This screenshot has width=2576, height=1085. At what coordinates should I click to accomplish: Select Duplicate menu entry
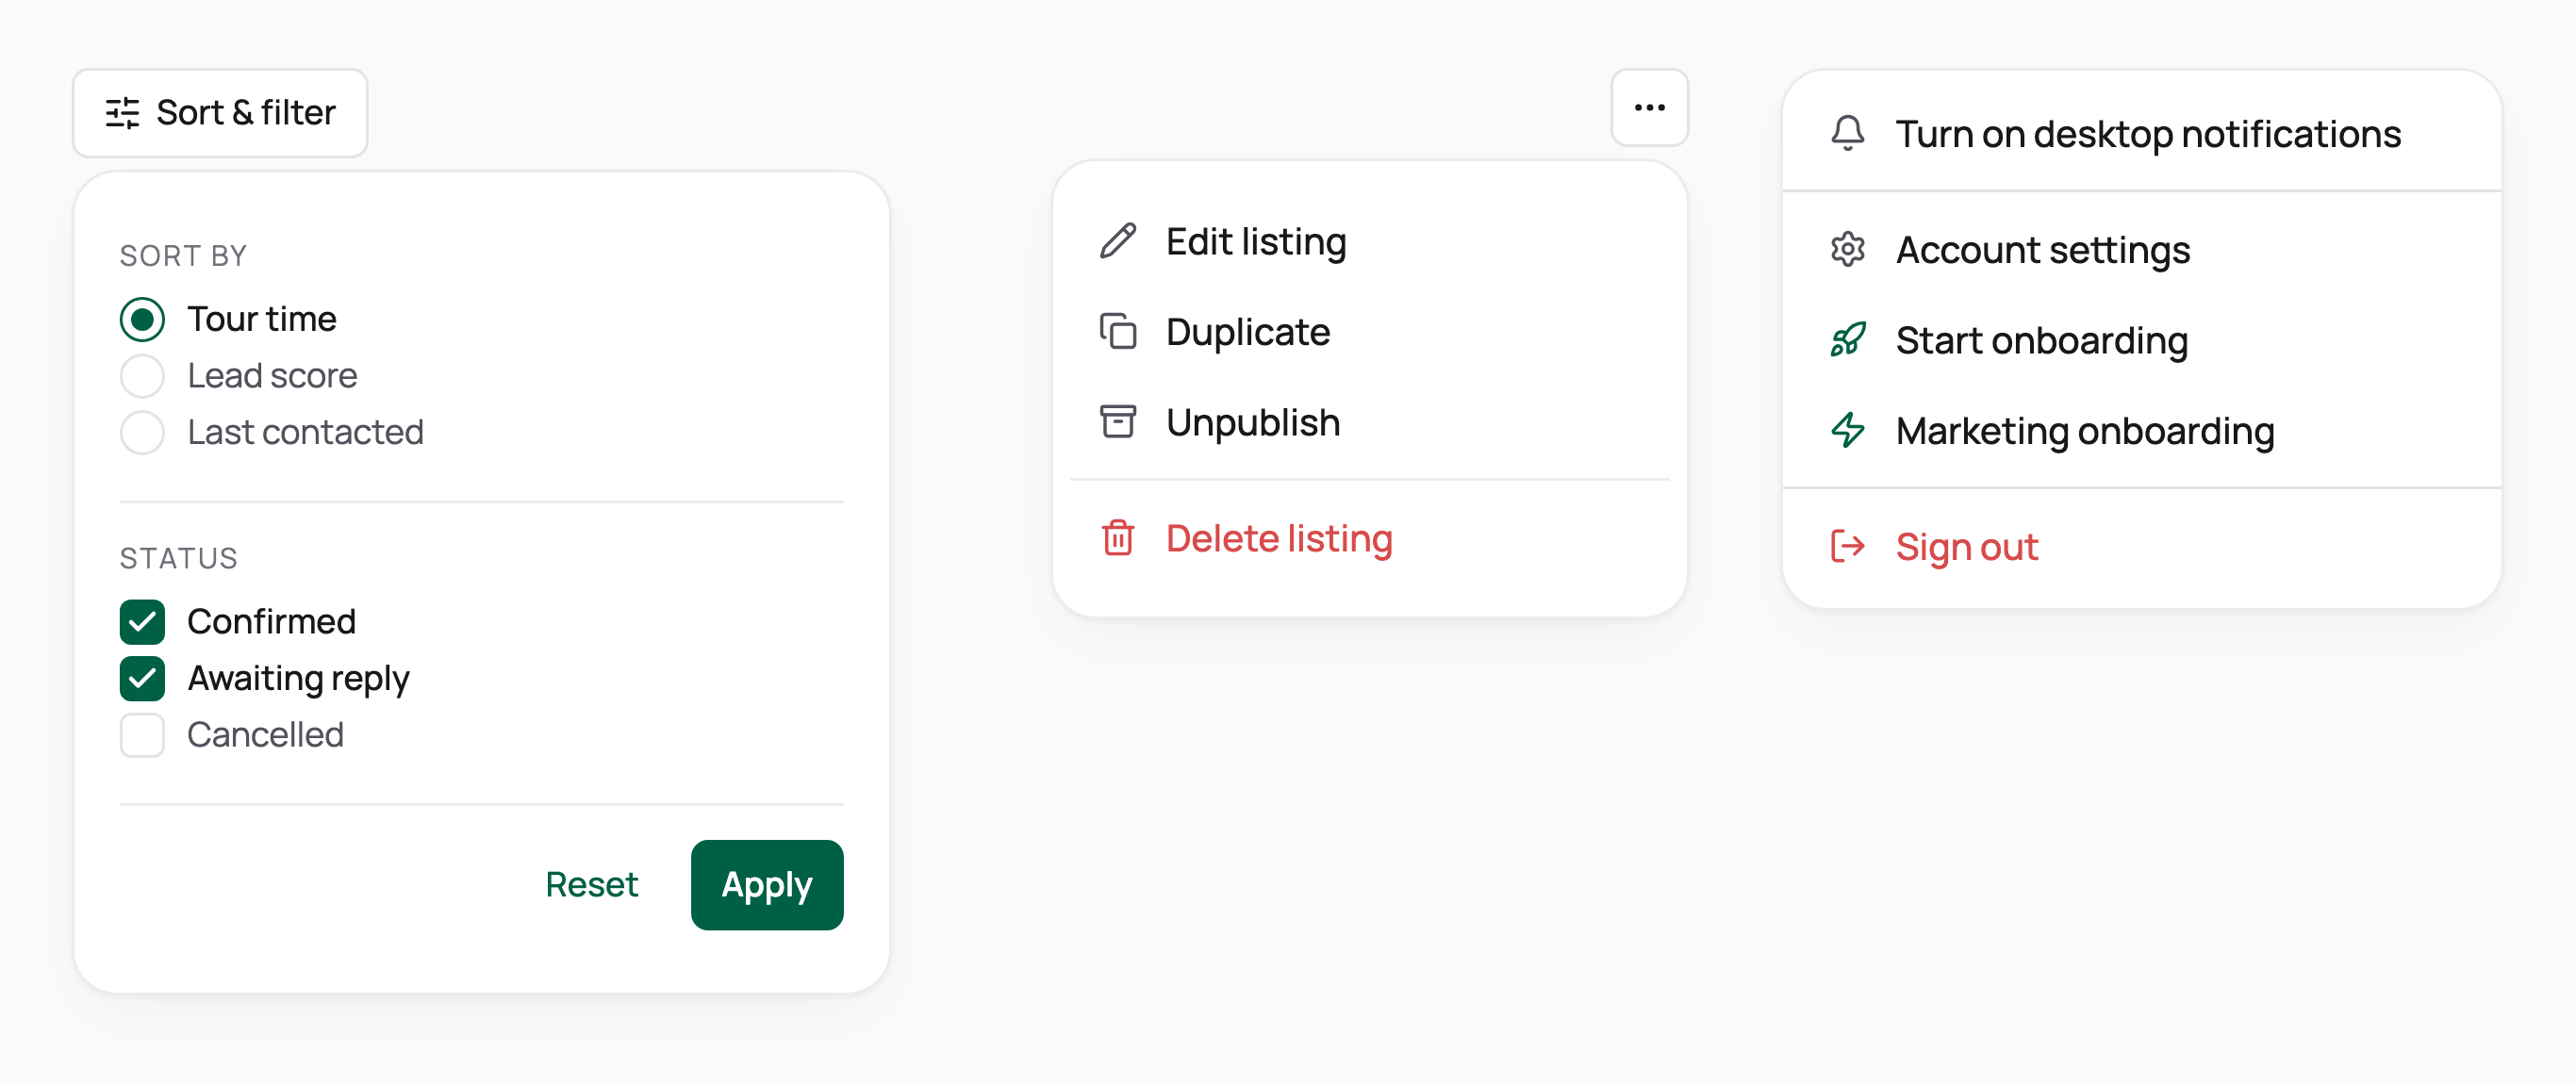1369,332
